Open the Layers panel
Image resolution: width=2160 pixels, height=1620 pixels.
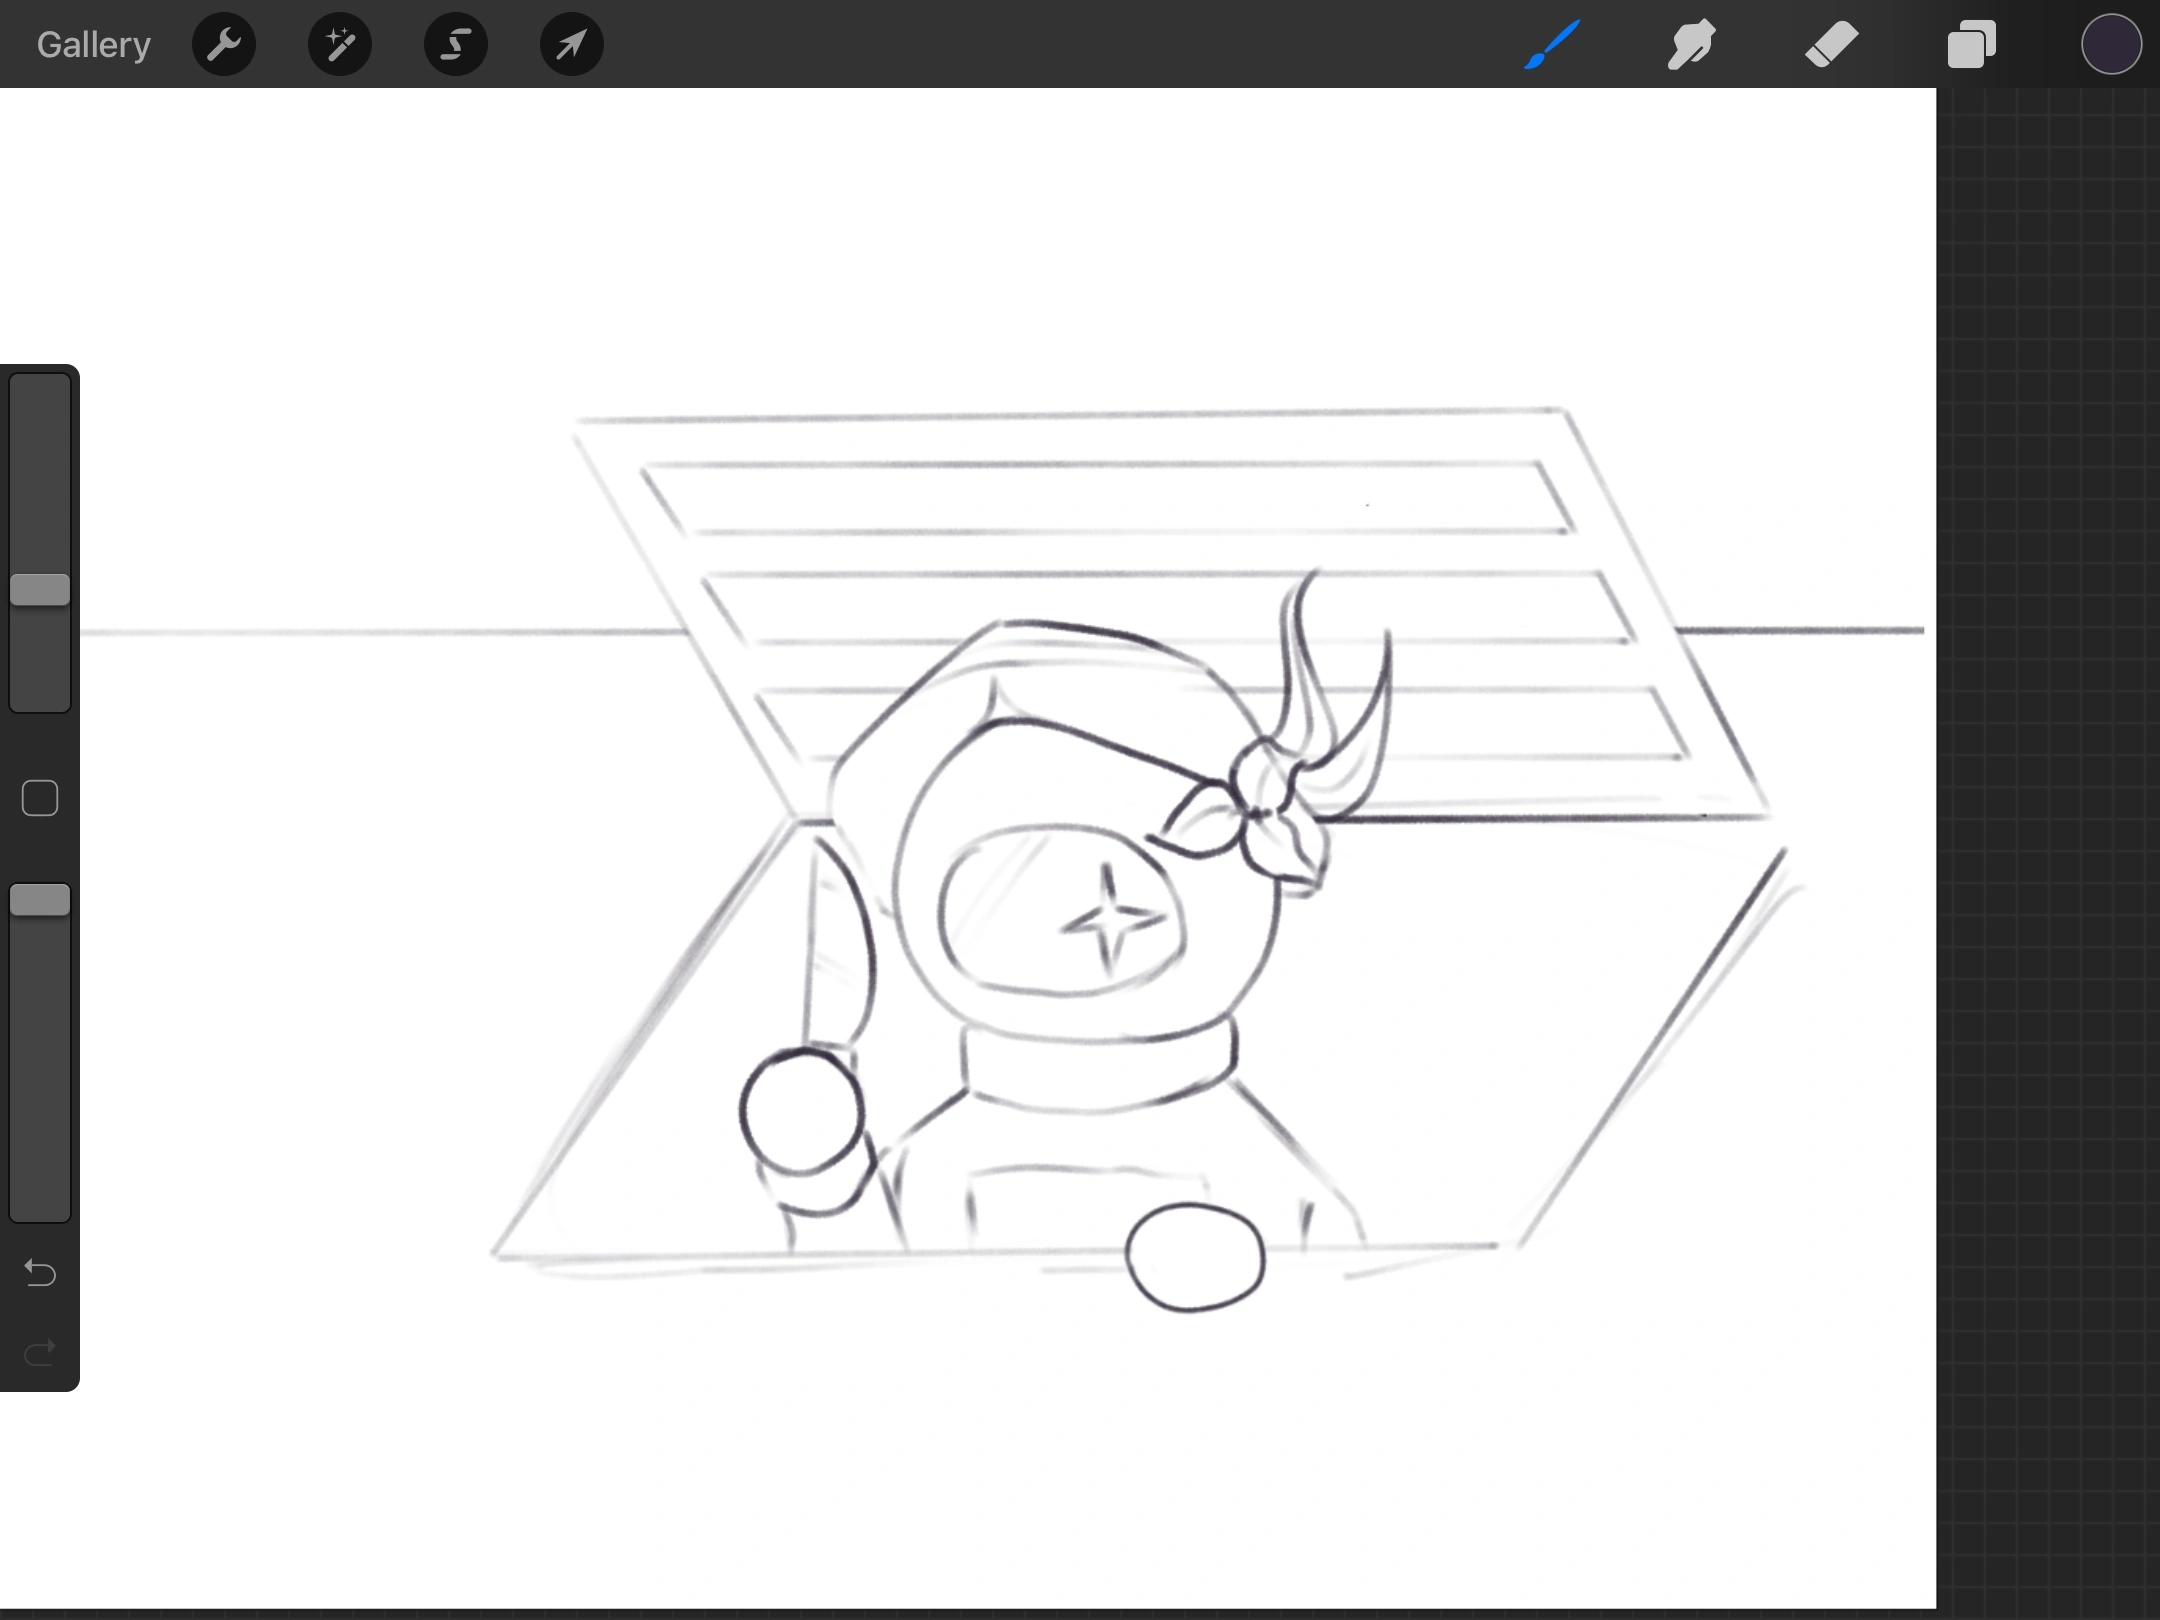point(1971,44)
